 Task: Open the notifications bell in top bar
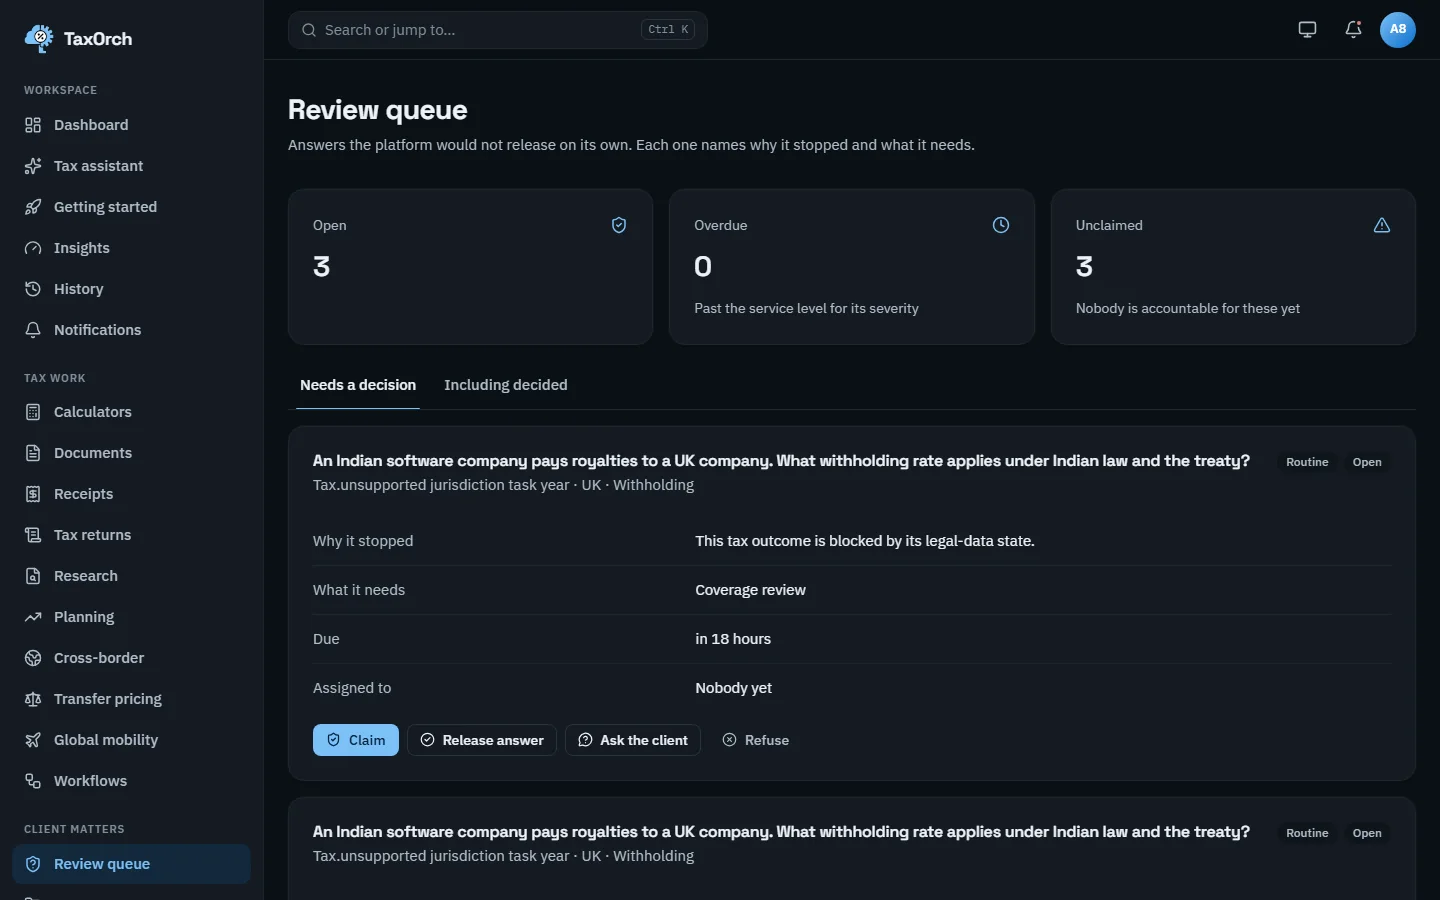pyautogui.click(x=1353, y=30)
